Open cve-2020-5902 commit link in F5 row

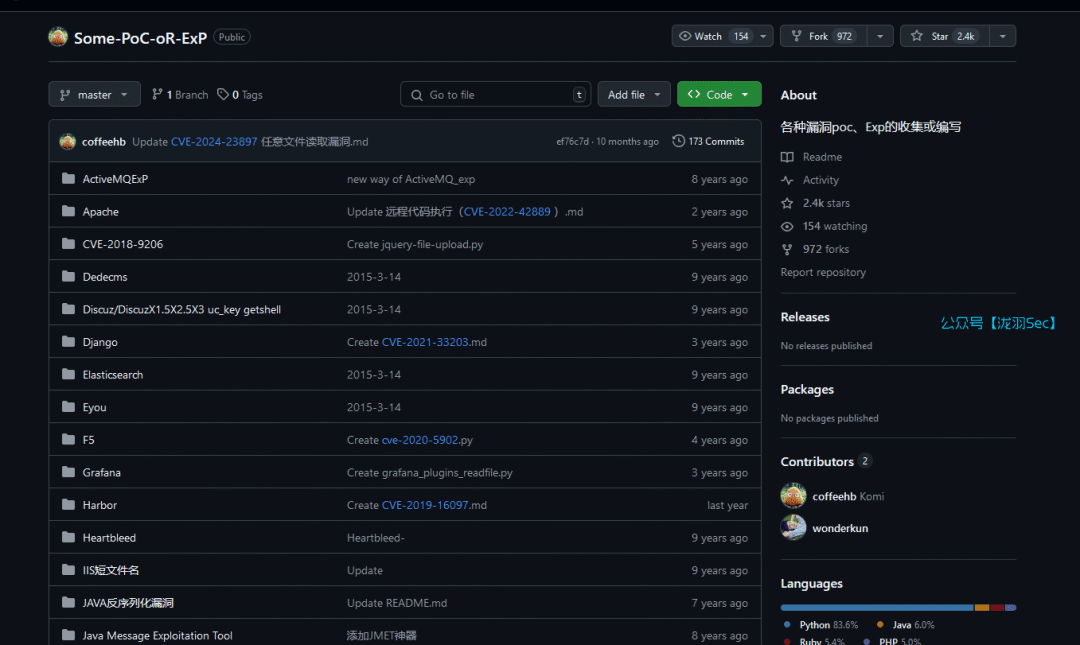419,440
